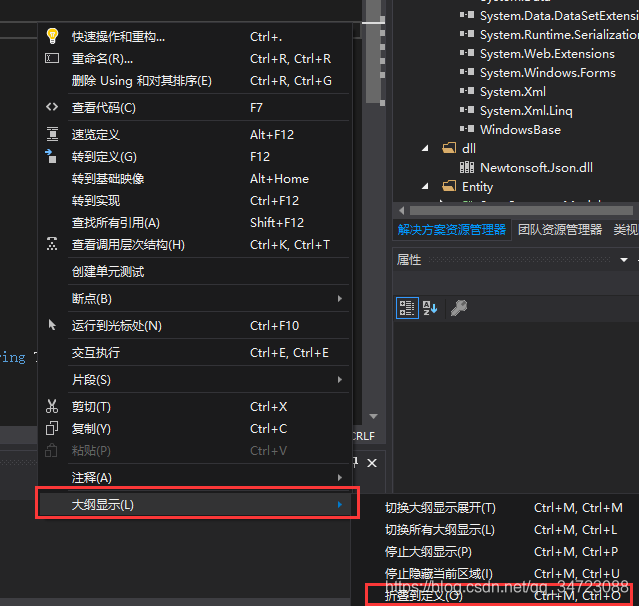Click the editor vertical scrollbar thumb

(x=373, y=51)
